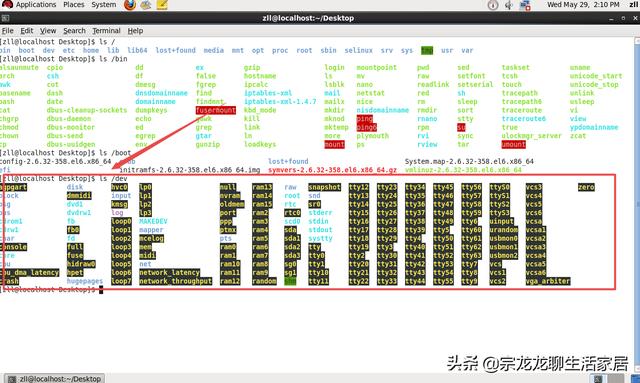The height and width of the screenshot is (383, 640).
Task: Click the 'vga_arbiter' device entry
Action: (x=548, y=281)
